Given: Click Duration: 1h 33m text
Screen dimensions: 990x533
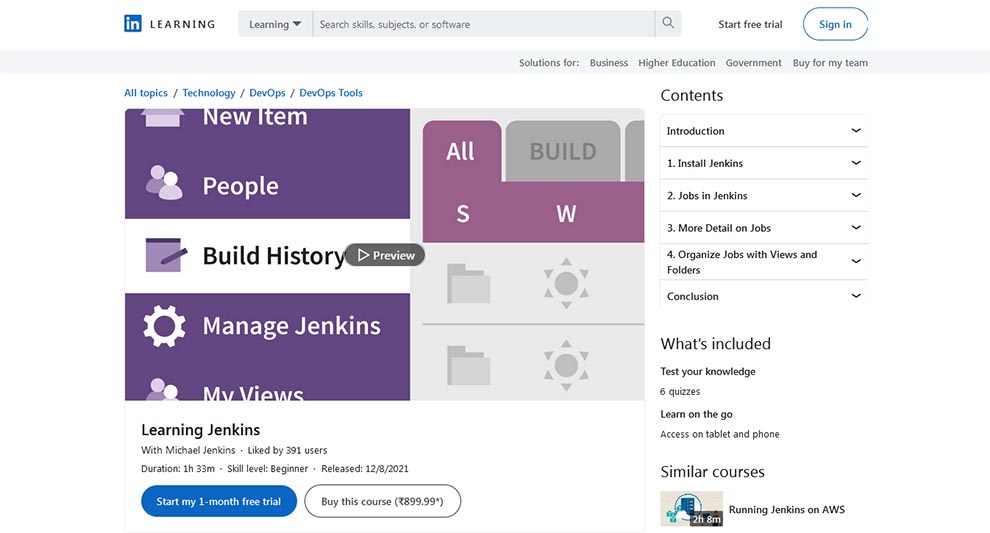Looking at the screenshot, I should (178, 469).
